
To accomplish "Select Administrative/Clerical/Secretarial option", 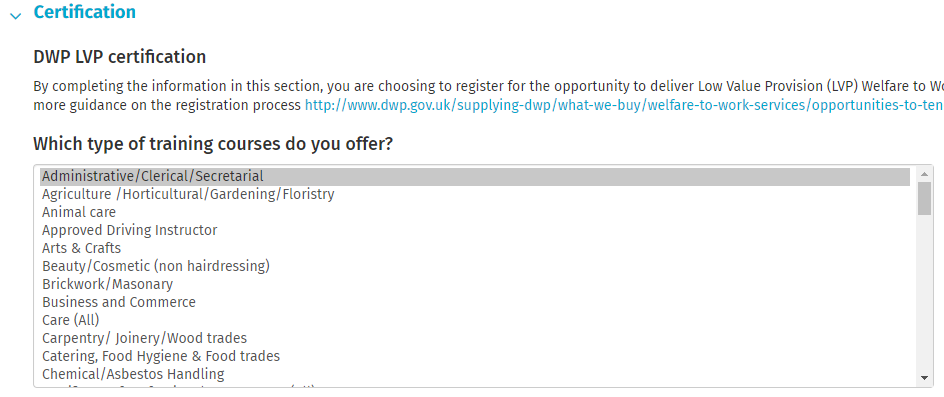I will 475,177.
